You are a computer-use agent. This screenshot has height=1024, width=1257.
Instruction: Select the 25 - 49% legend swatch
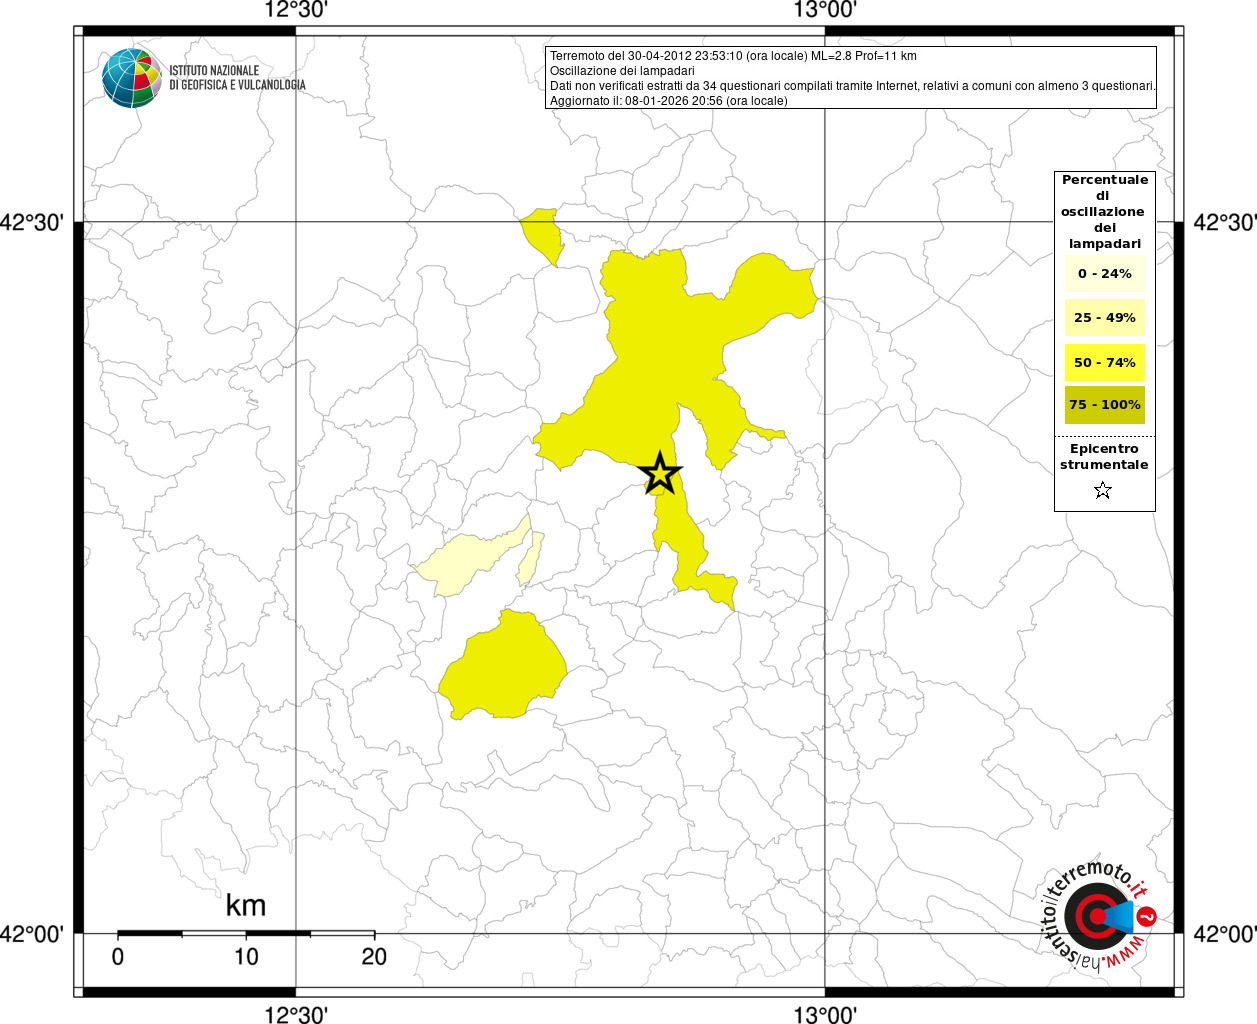coord(1105,318)
